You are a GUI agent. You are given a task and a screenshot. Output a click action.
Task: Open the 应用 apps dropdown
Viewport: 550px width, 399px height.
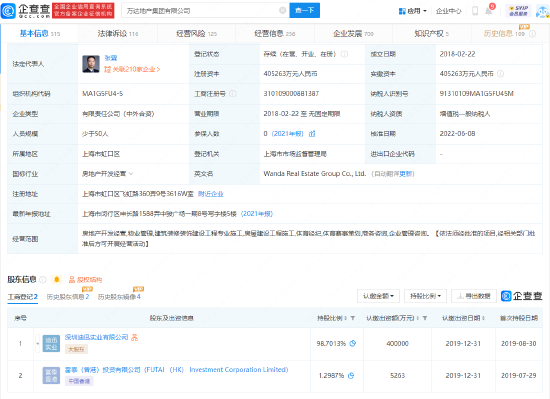(413, 11)
